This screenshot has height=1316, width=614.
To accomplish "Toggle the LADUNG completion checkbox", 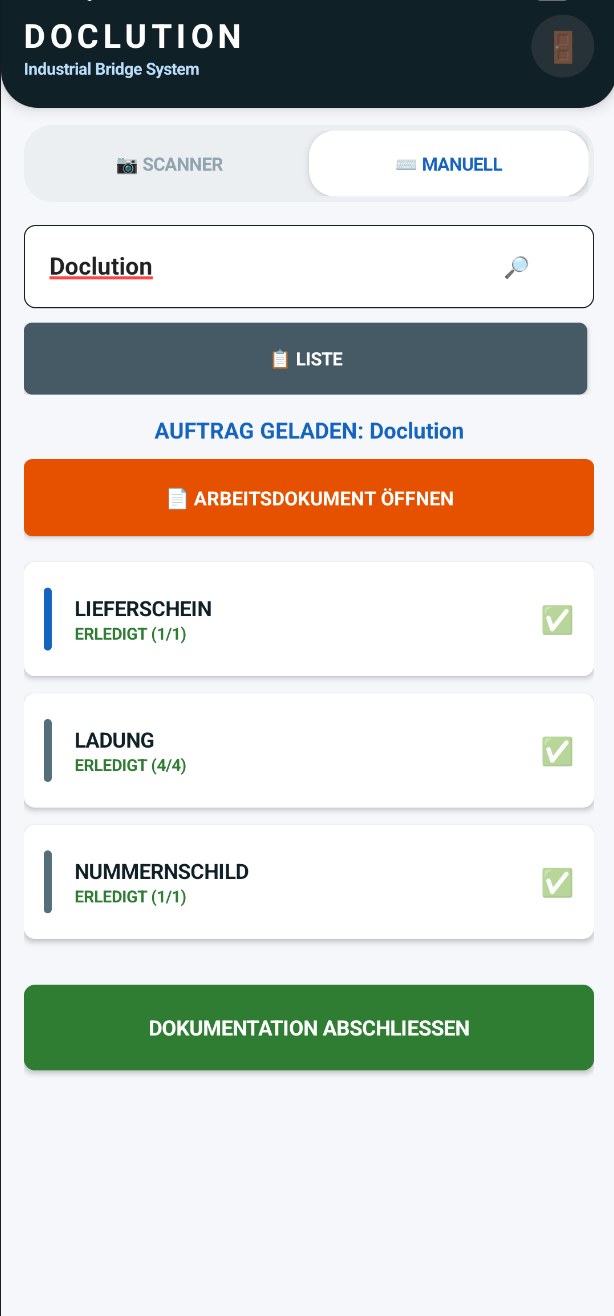I will [x=556, y=751].
